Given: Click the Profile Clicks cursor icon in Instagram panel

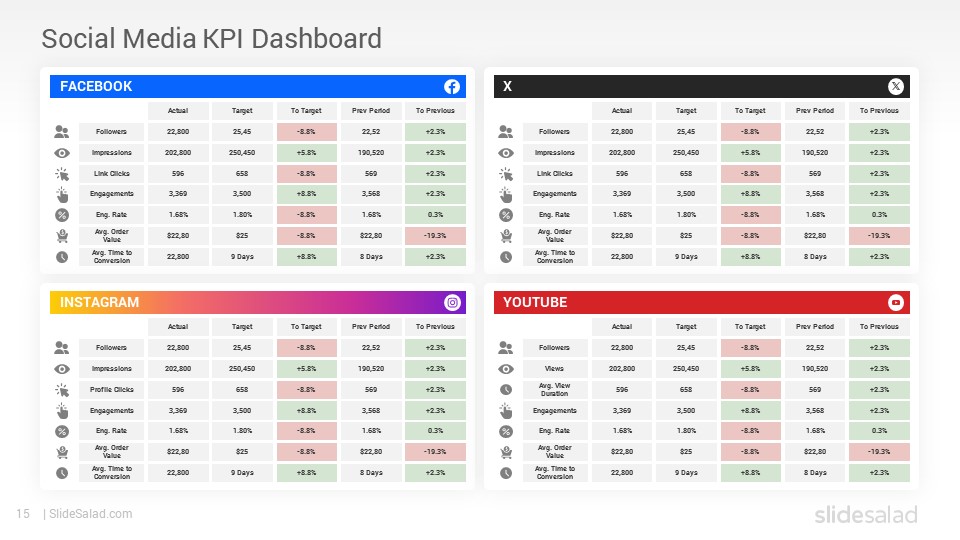Looking at the screenshot, I should tap(62, 391).
